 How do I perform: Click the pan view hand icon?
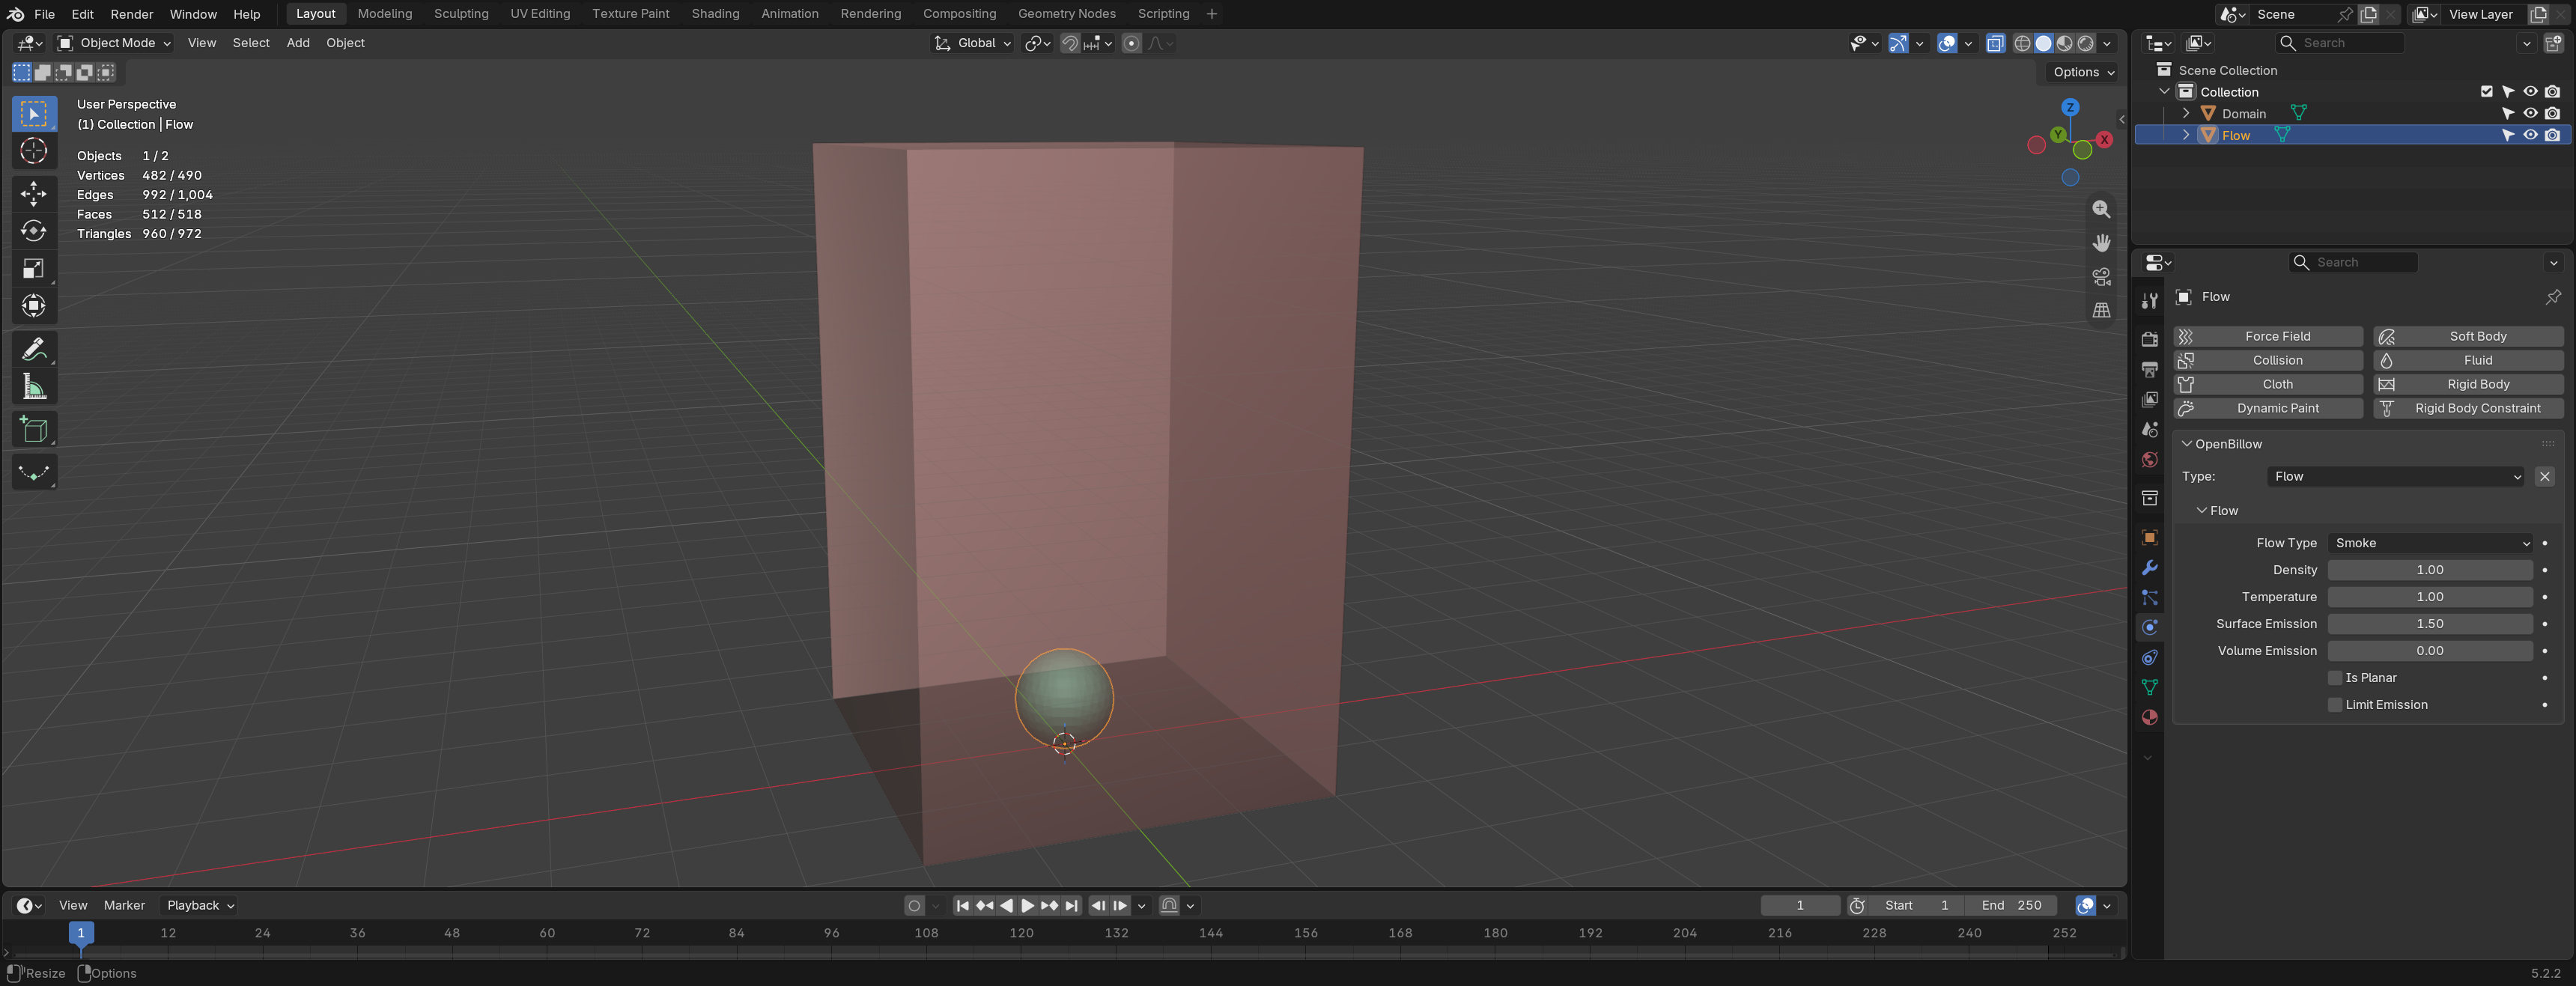[x=2101, y=243]
